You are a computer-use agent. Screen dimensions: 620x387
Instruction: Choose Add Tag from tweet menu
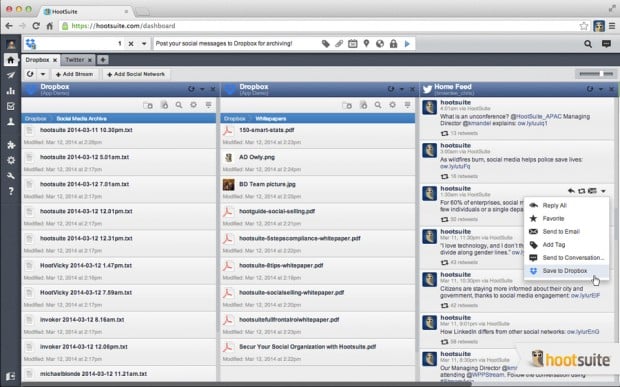[x=566, y=244]
